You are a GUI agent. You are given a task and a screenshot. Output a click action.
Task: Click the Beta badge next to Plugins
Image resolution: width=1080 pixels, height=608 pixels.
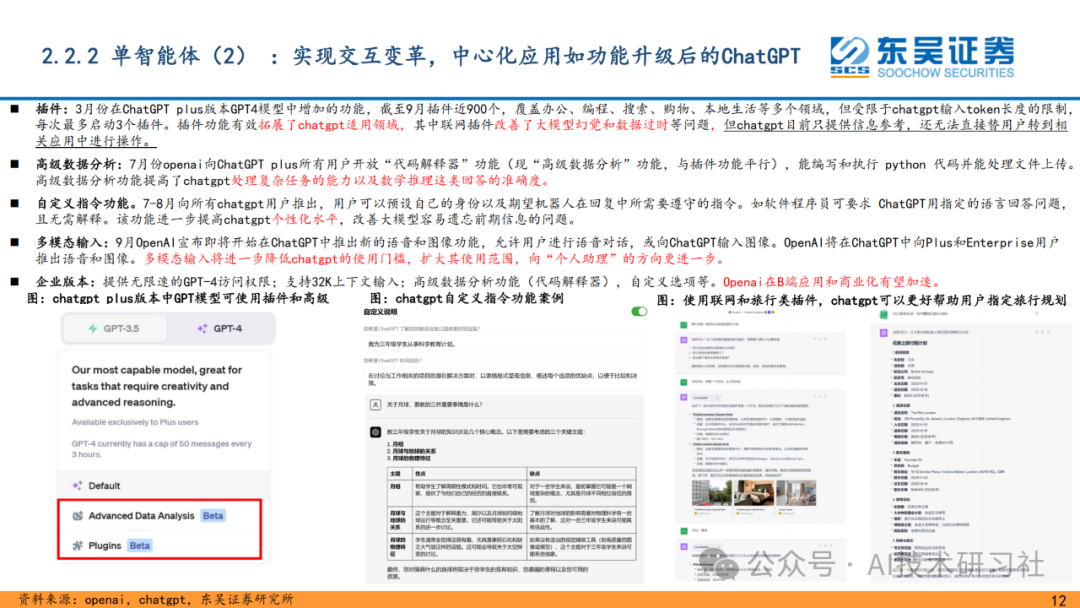140,544
